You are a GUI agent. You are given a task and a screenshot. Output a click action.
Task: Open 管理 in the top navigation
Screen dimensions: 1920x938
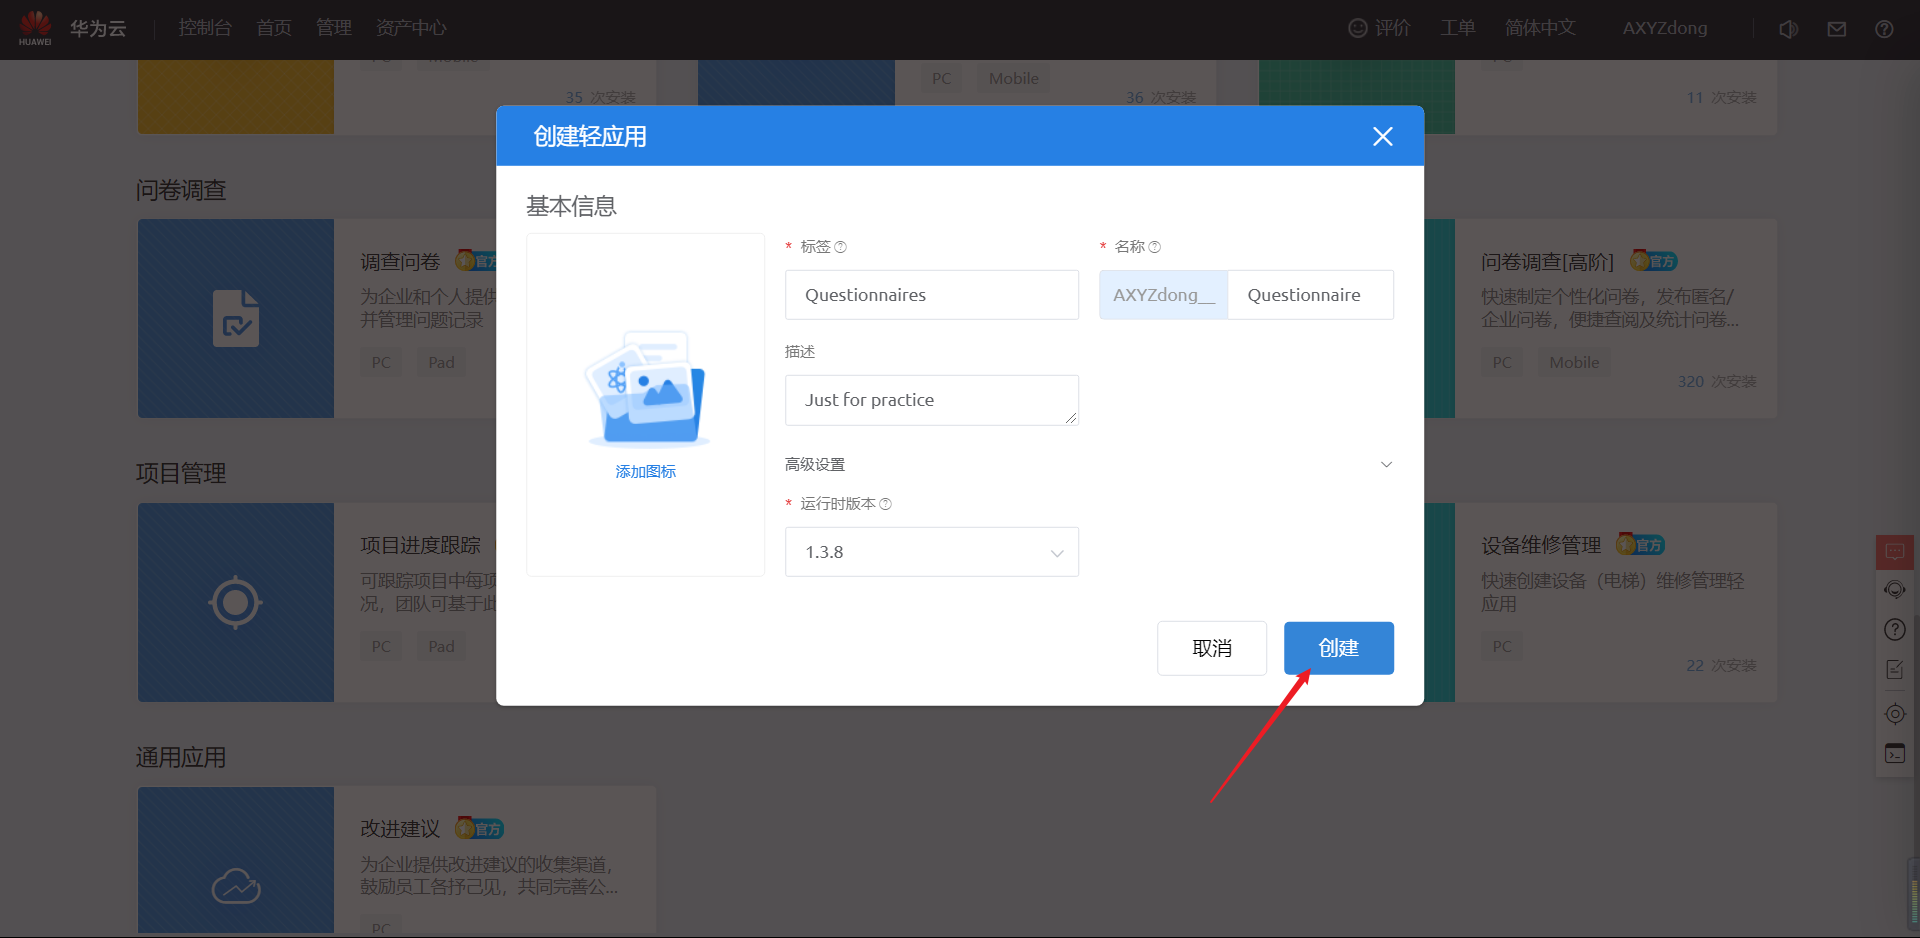334,28
